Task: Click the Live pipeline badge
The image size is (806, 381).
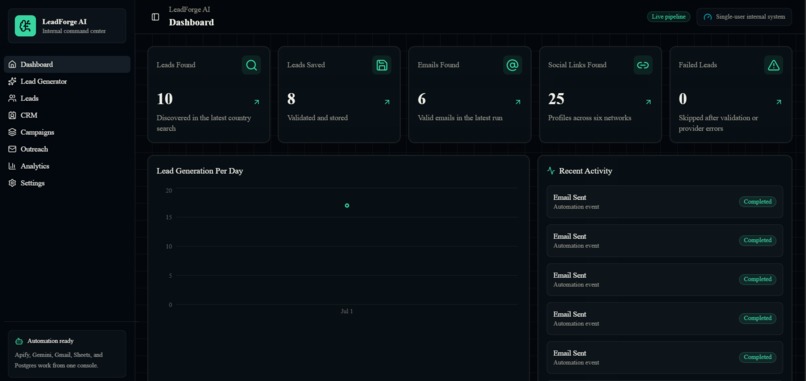Action: [668, 17]
